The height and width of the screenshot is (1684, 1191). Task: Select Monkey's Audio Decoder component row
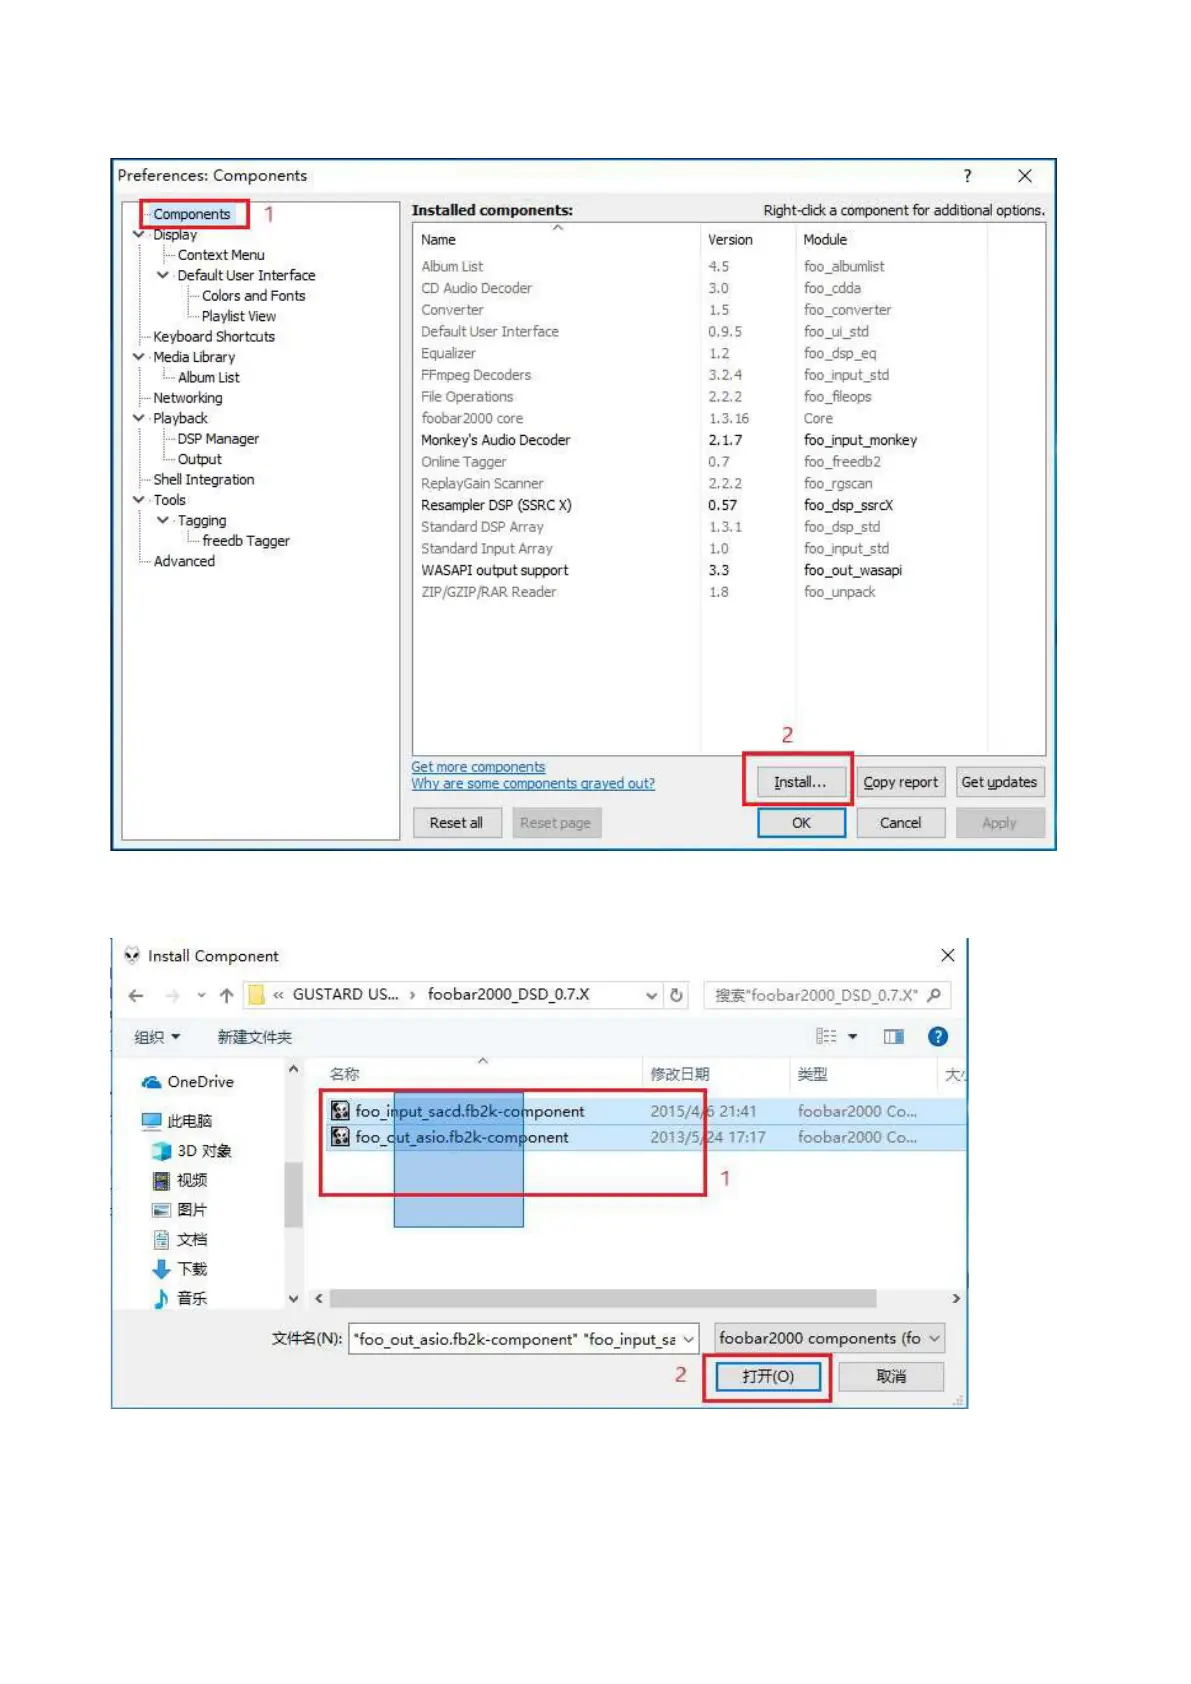click(x=729, y=440)
